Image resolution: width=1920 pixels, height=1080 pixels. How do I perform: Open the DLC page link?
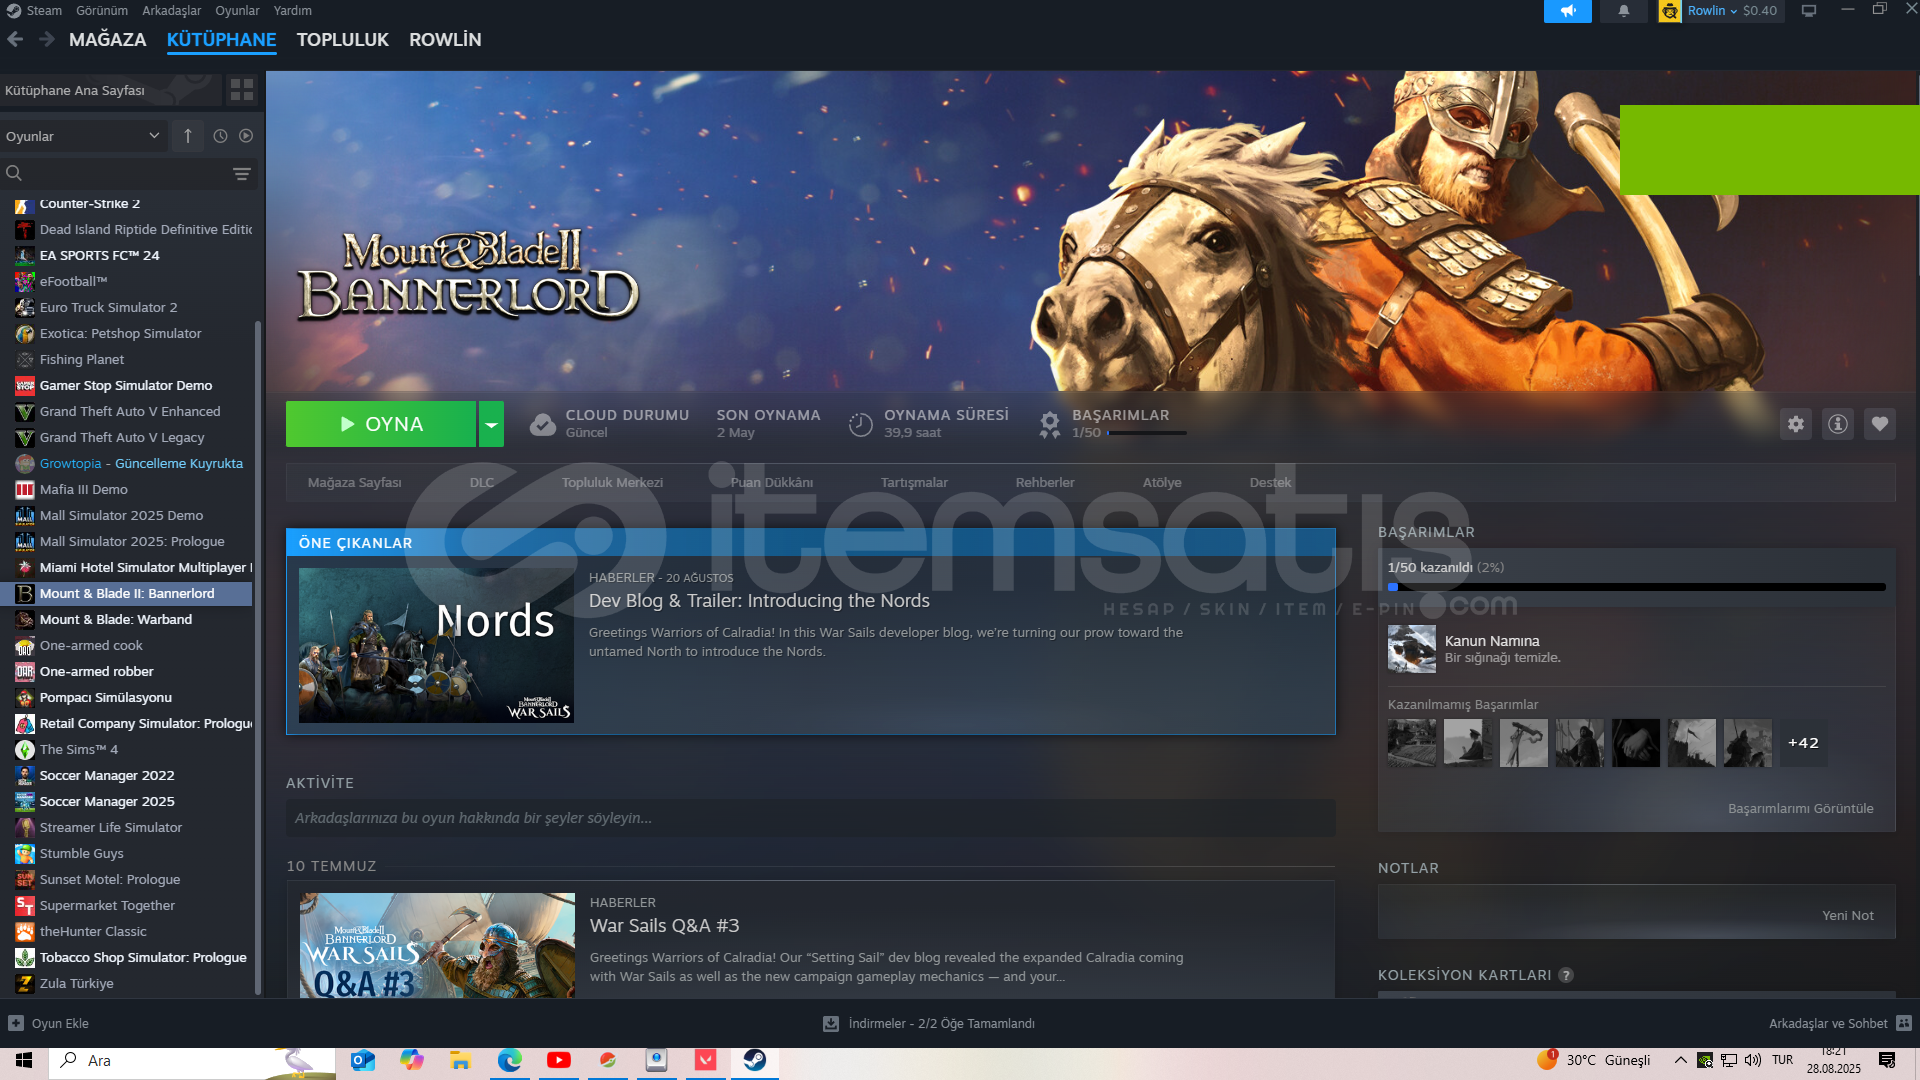coord(482,482)
